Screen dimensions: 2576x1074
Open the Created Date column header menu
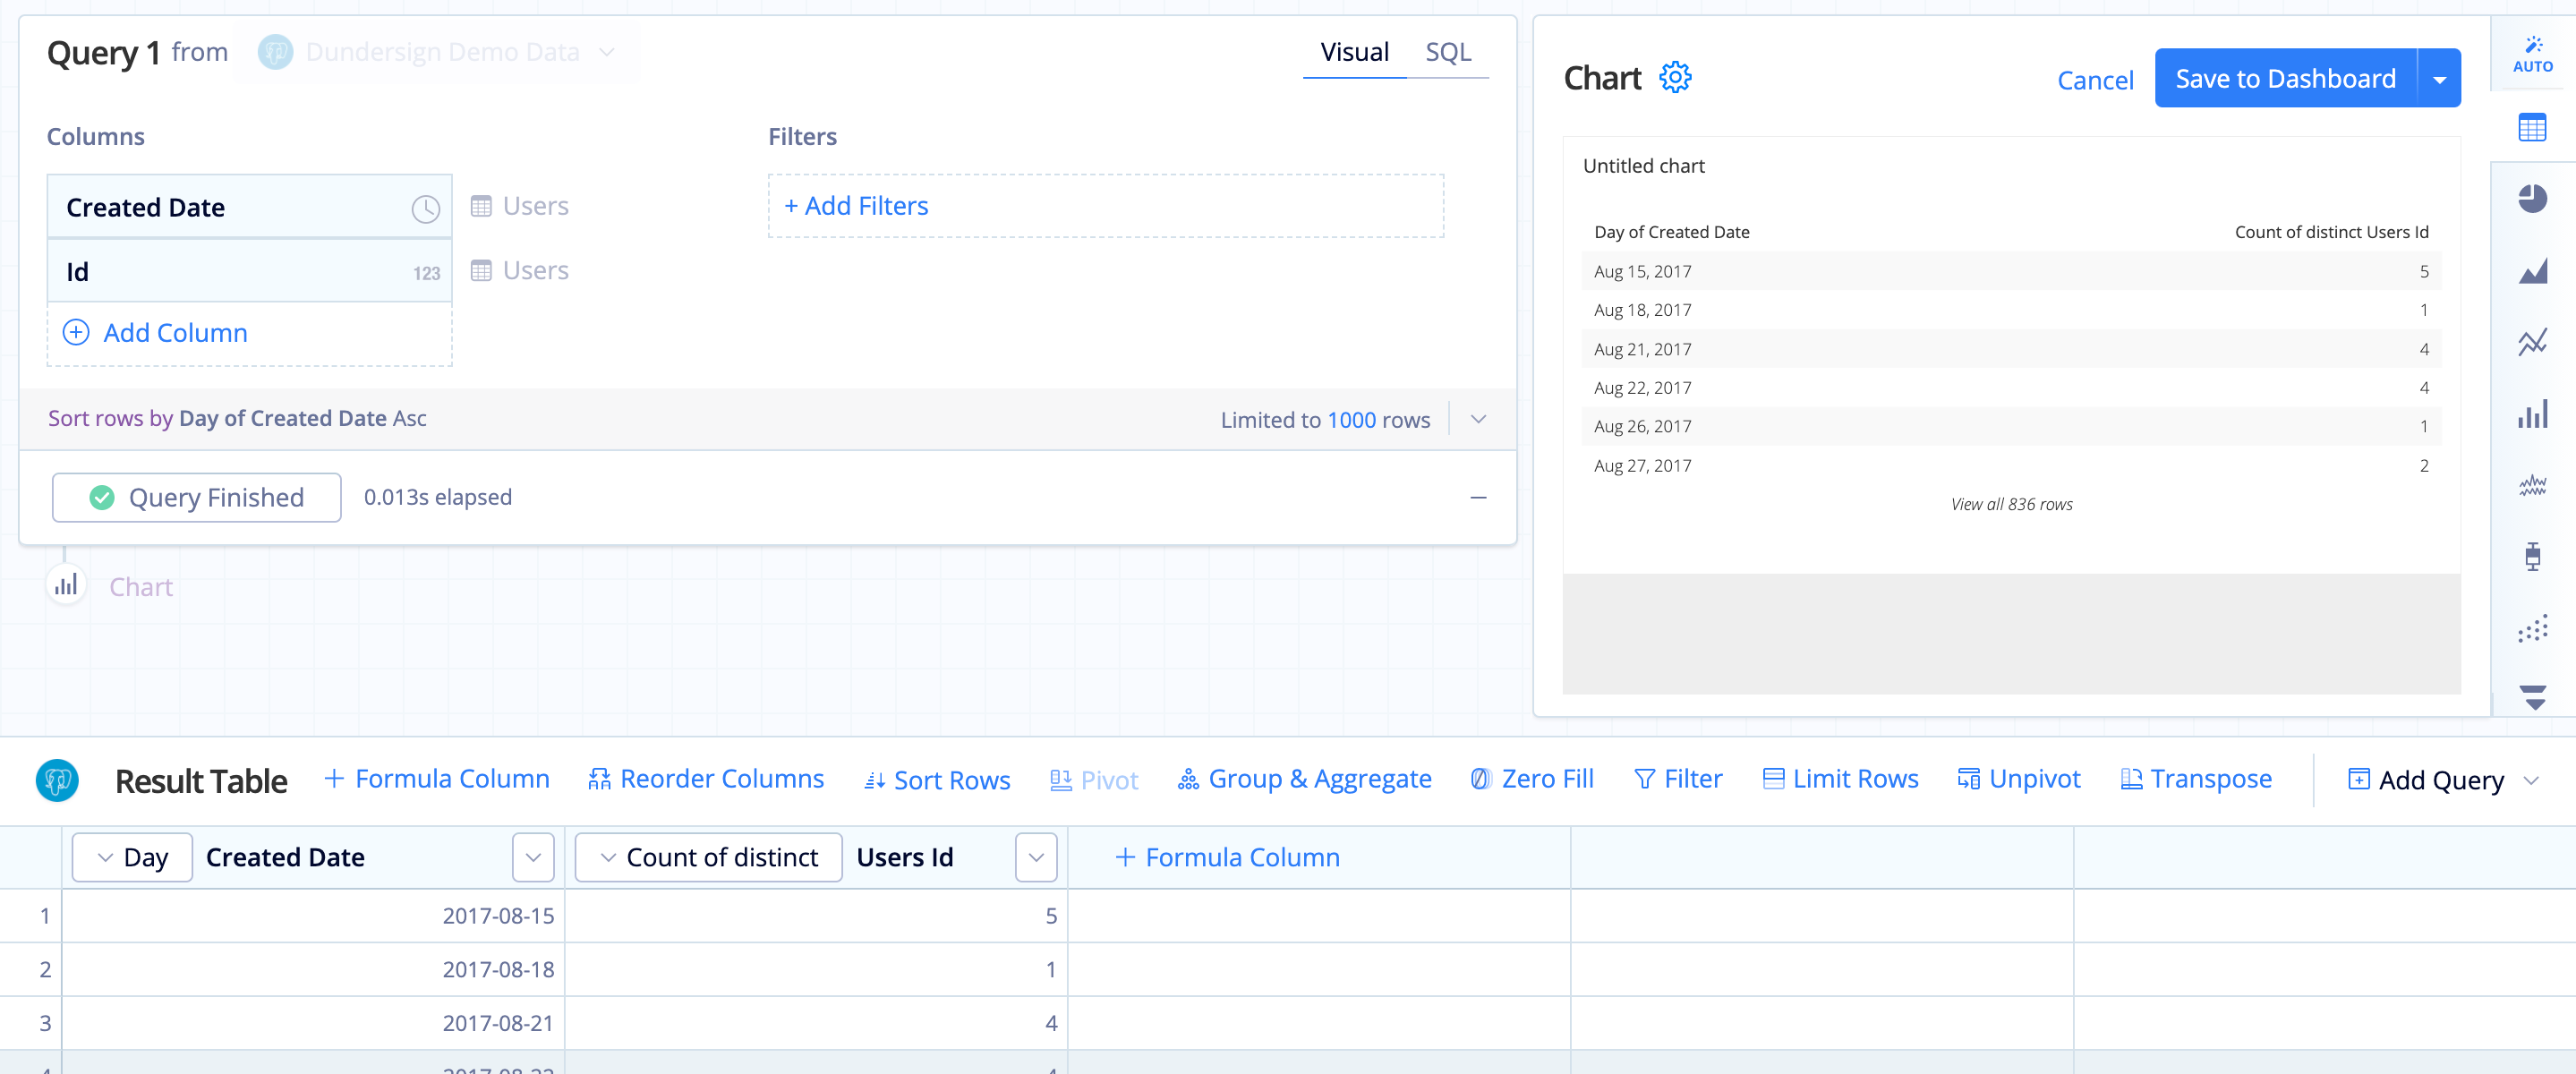tap(533, 857)
